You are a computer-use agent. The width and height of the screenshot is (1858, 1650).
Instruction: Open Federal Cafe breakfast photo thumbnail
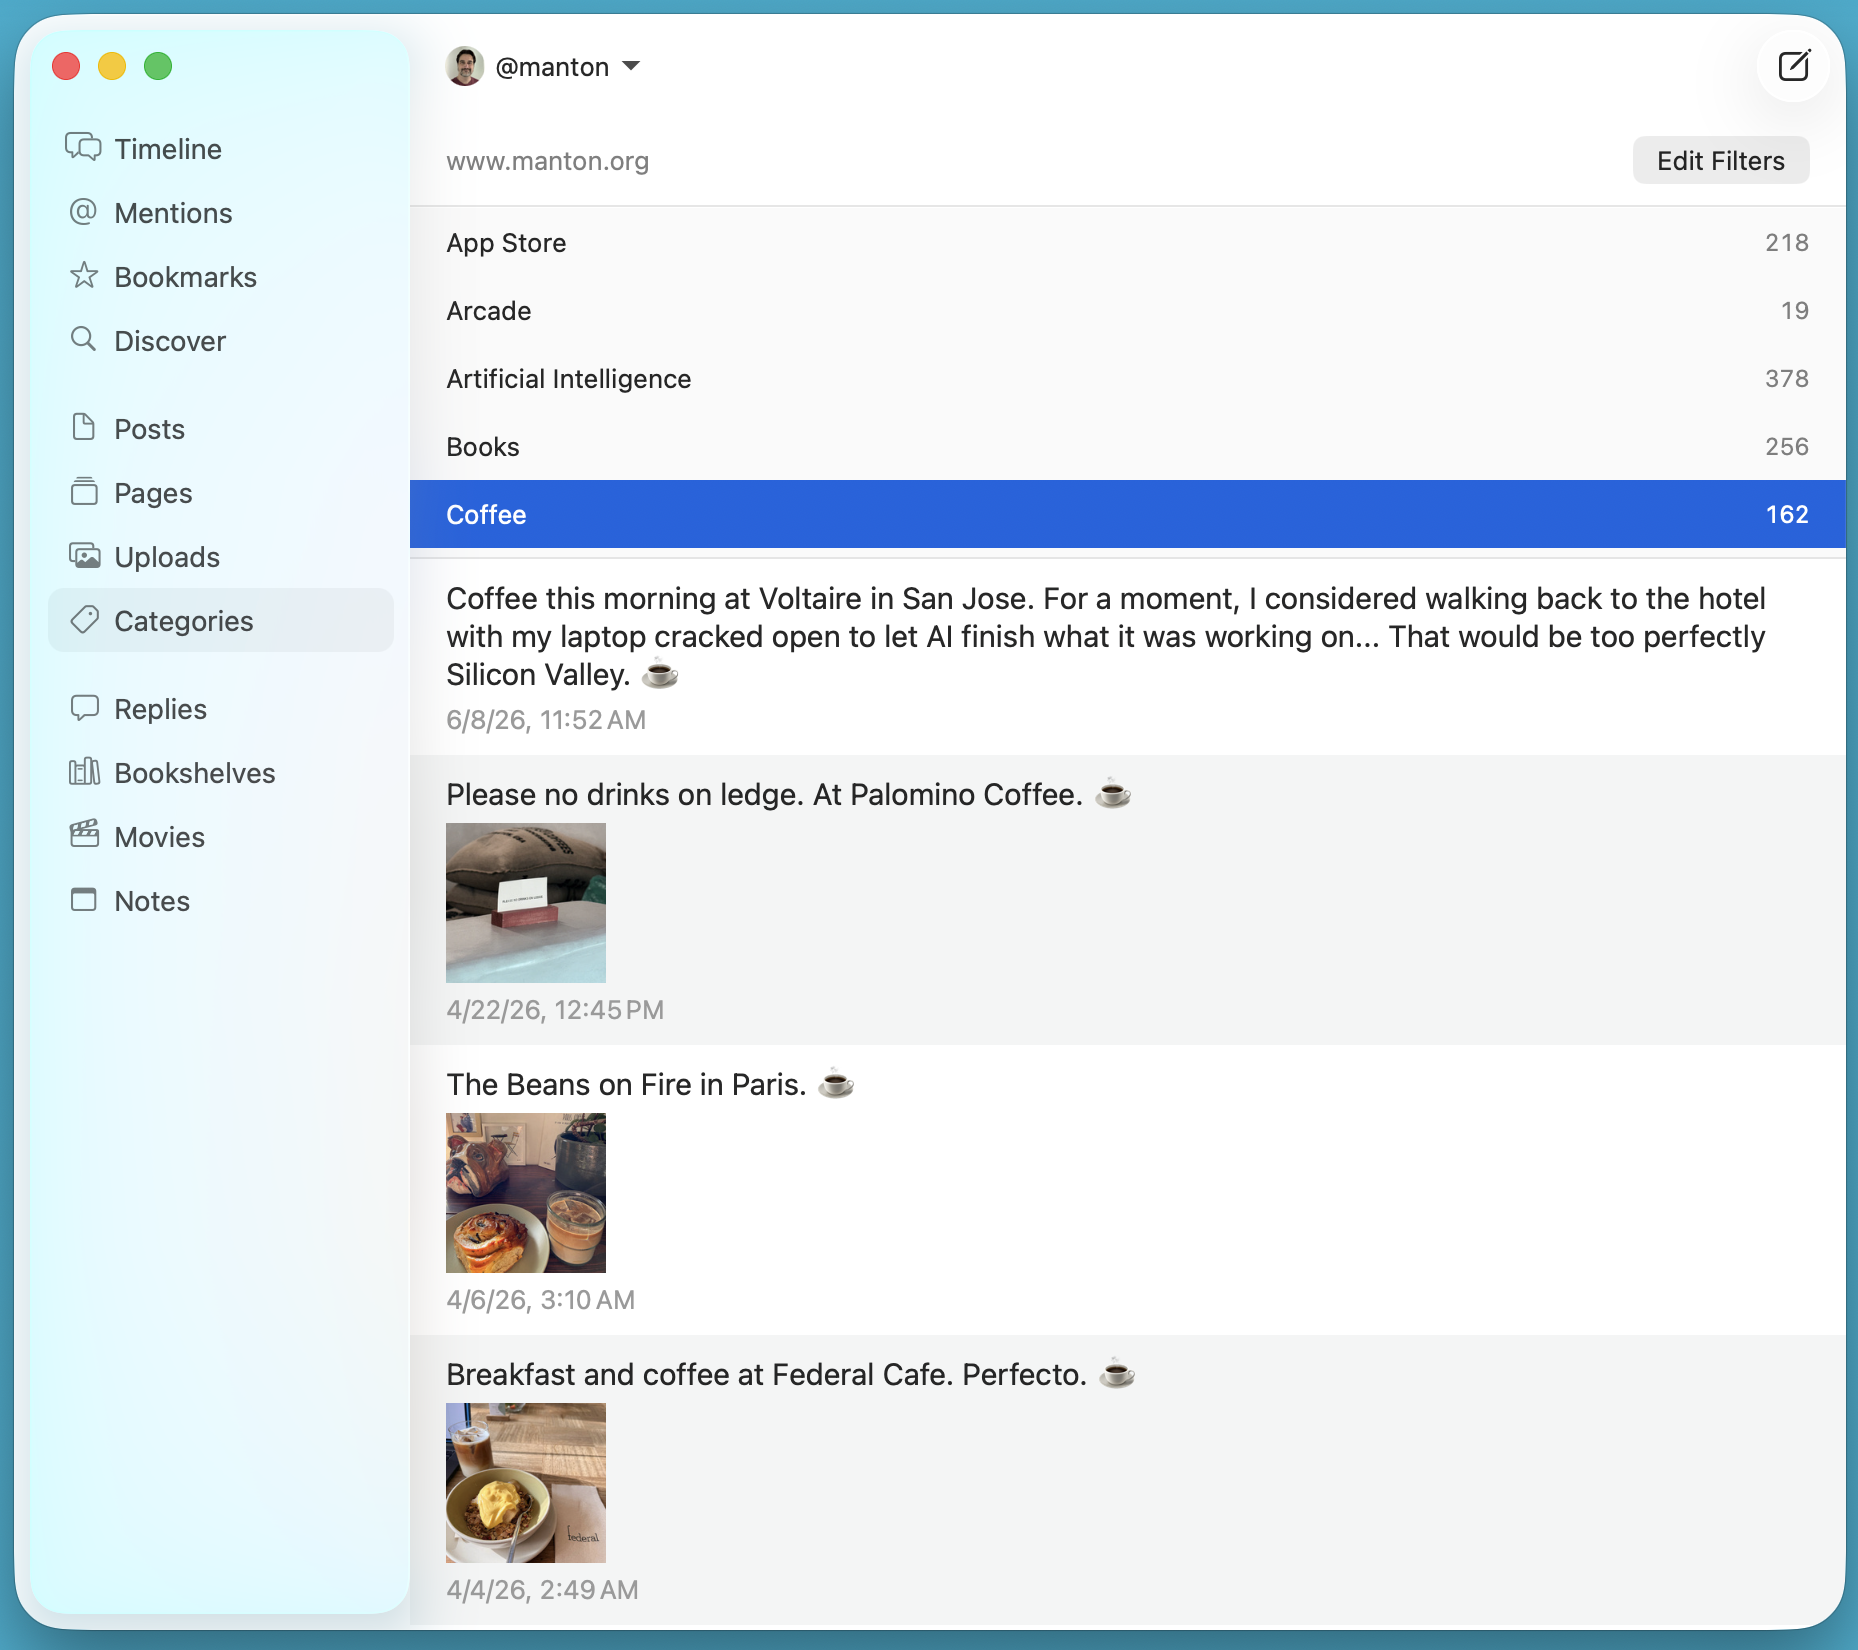526,1482
